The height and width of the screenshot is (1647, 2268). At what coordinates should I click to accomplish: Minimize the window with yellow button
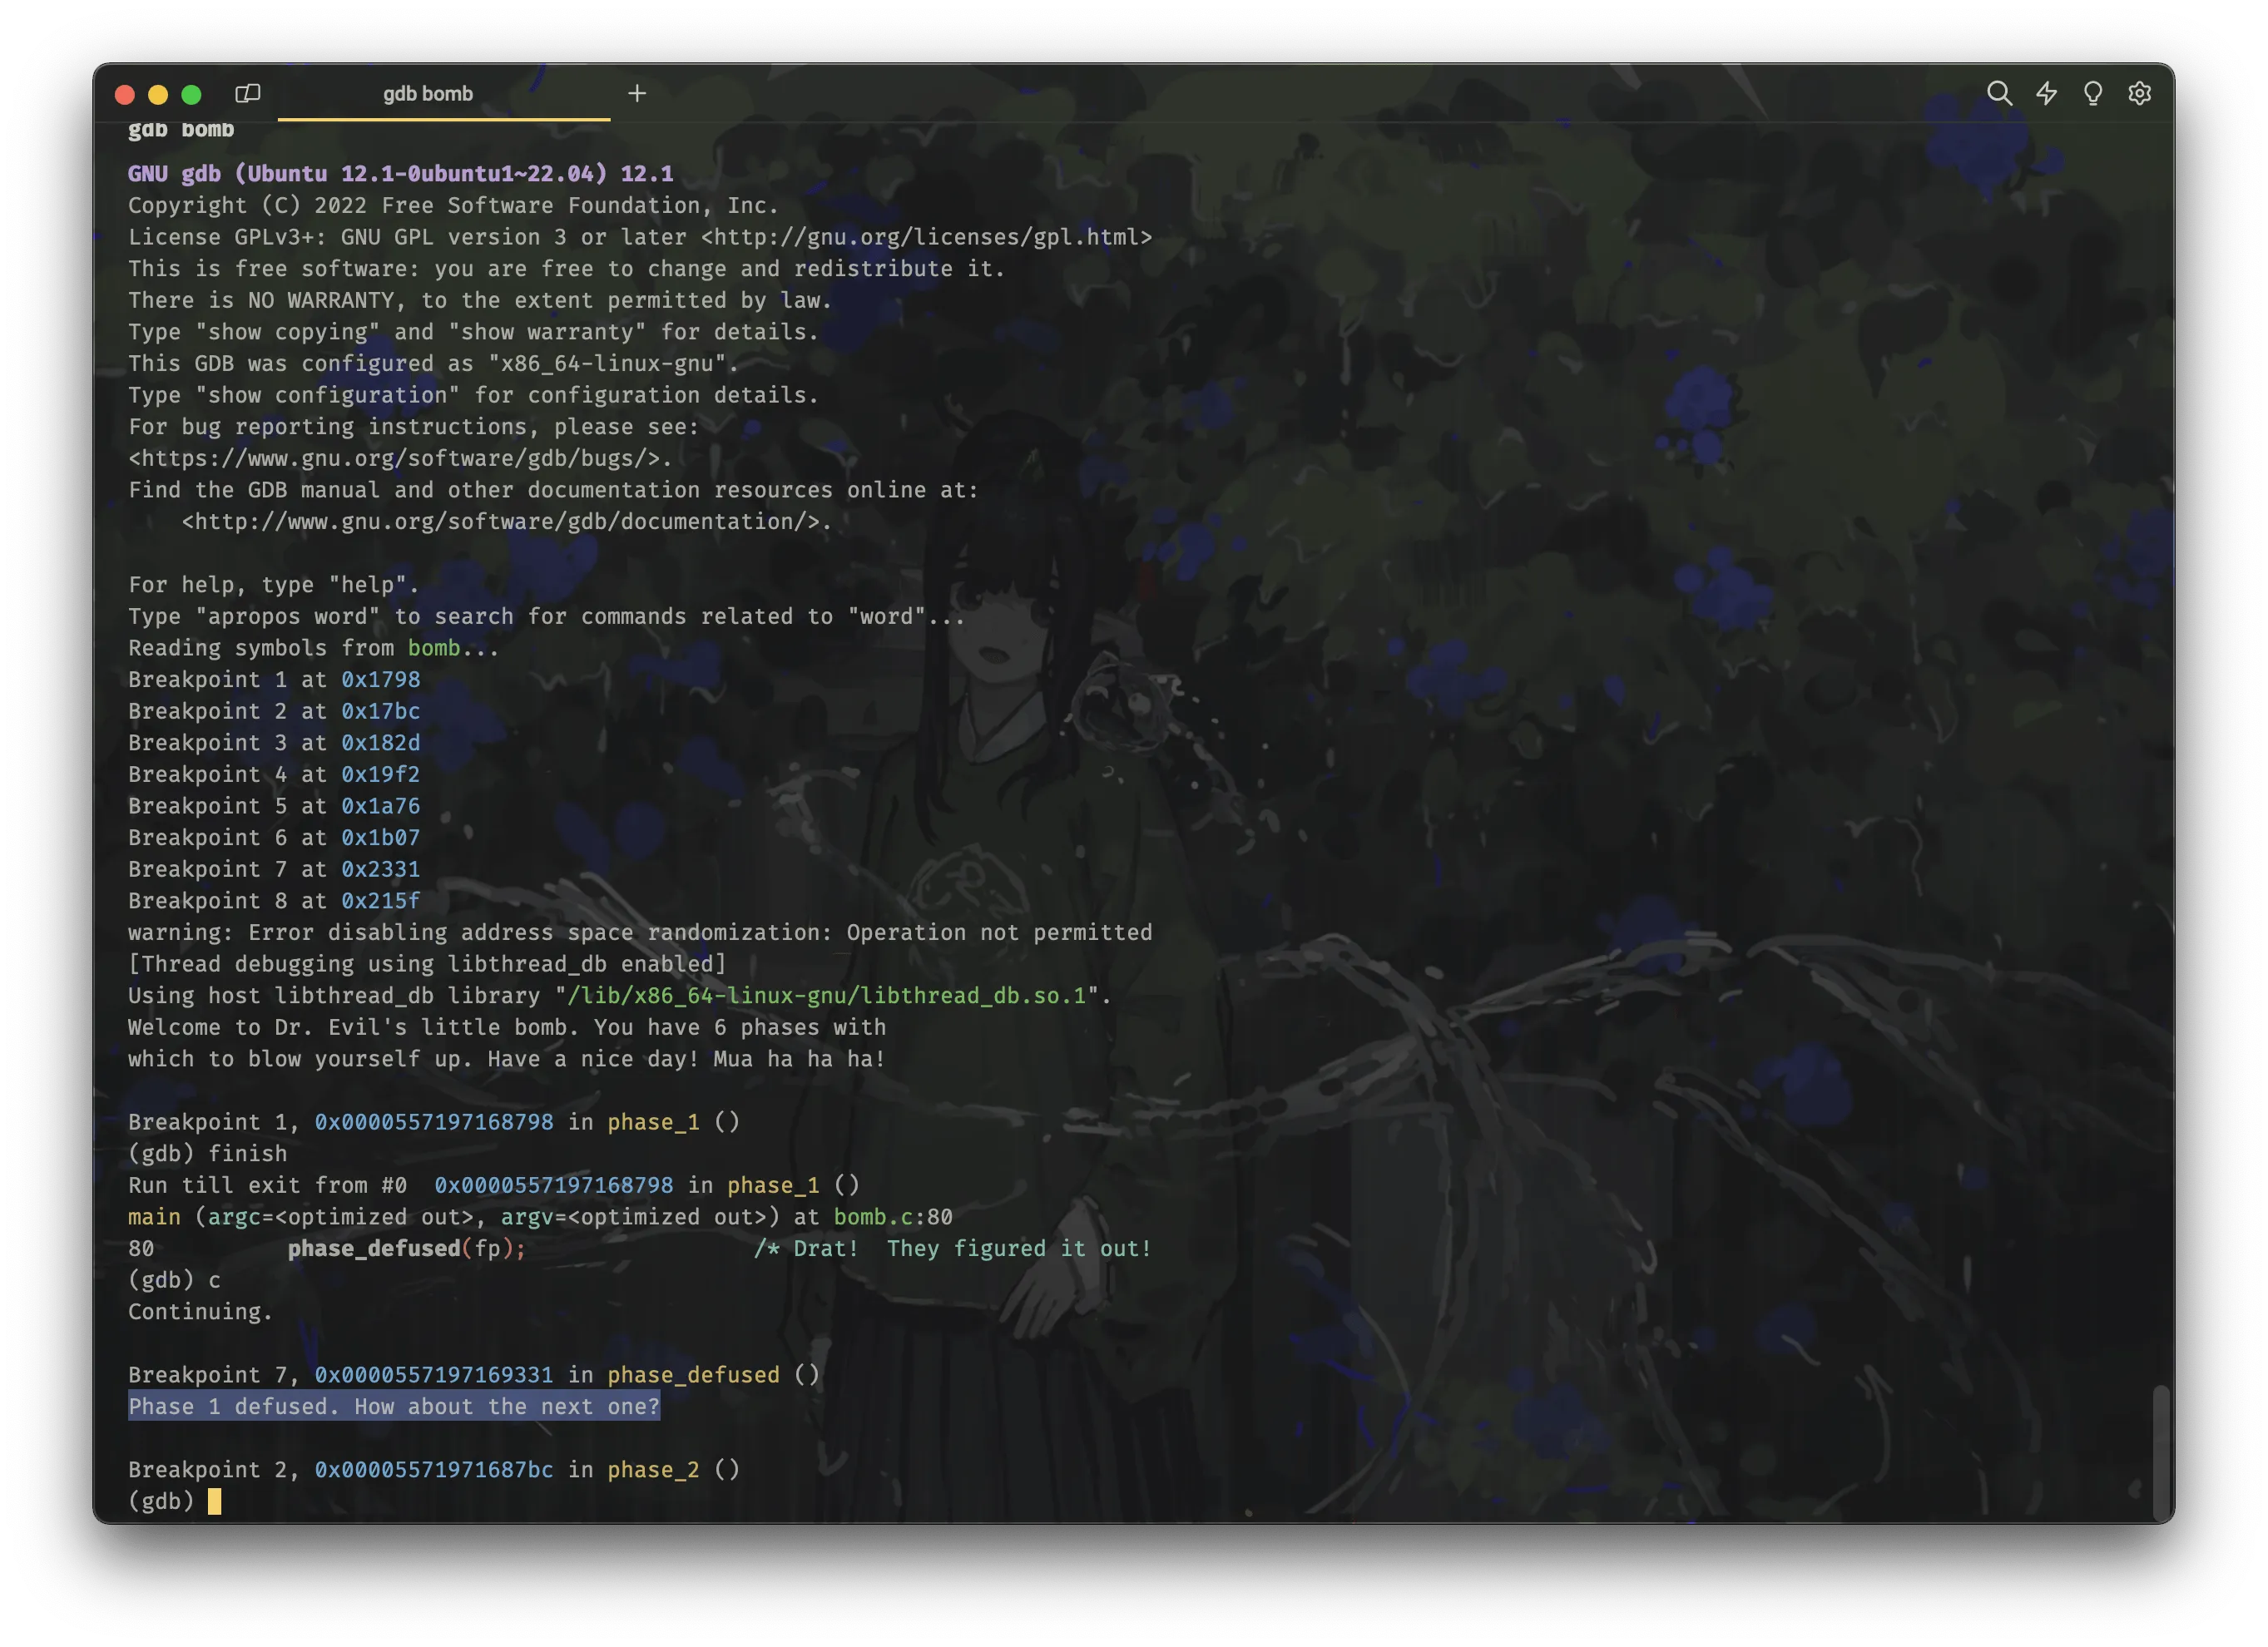pyautogui.click(x=158, y=94)
